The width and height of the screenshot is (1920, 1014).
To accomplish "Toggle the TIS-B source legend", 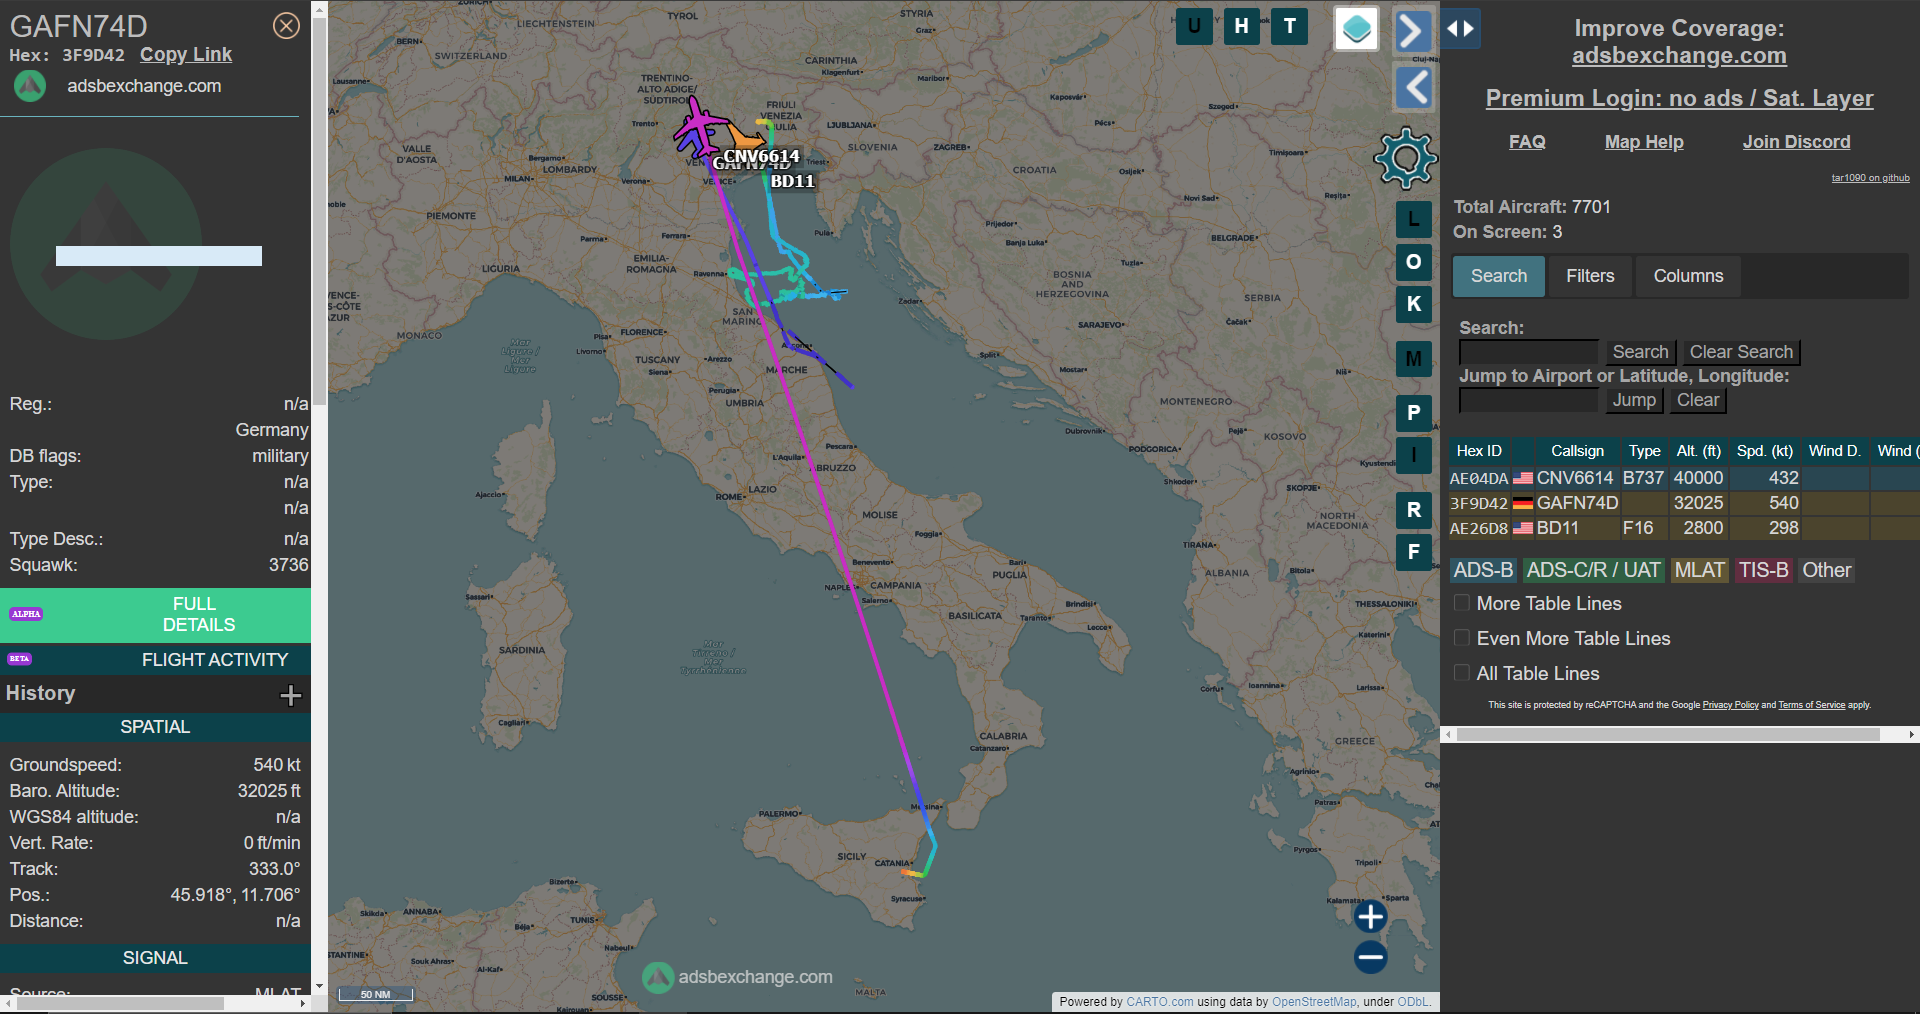I will point(1763,570).
